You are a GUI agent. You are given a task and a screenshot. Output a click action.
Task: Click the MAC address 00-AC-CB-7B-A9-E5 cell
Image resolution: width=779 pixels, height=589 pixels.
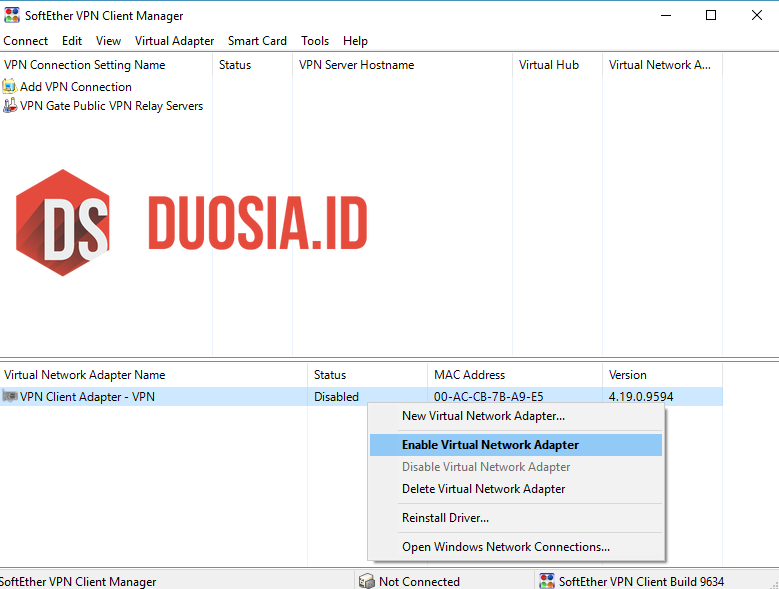[x=488, y=396]
